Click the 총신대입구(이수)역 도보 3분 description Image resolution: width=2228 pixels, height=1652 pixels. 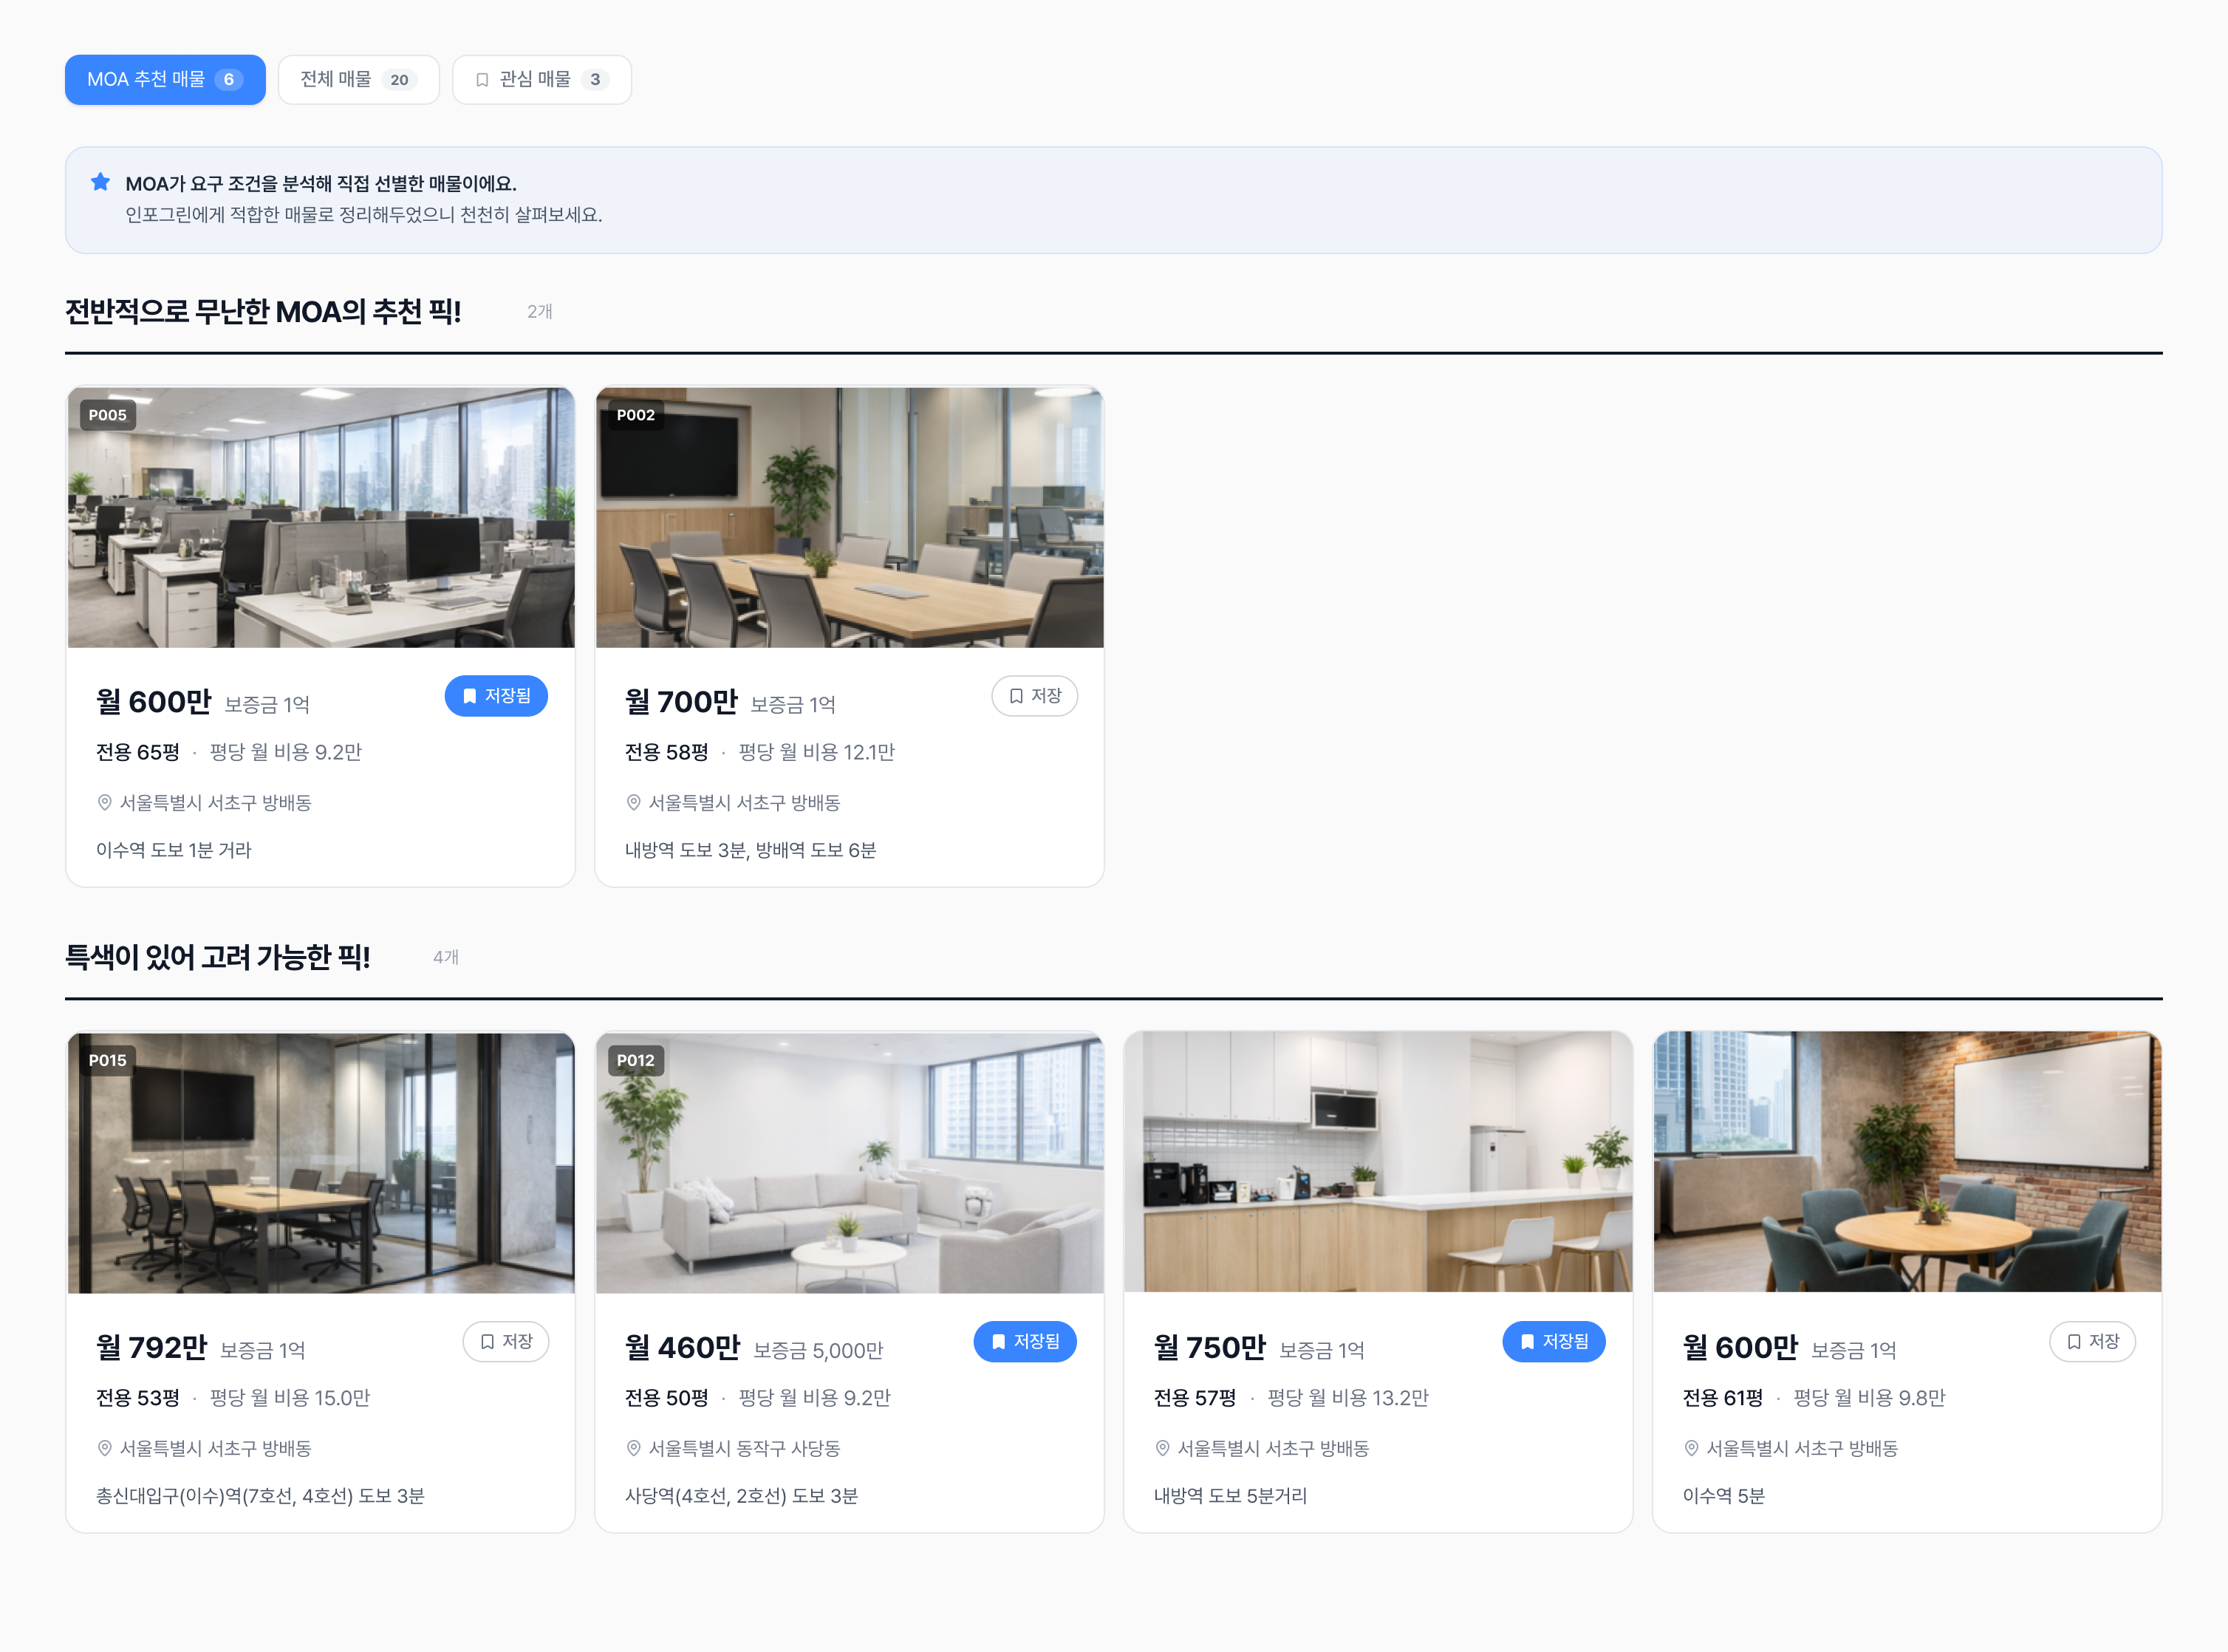click(260, 1496)
